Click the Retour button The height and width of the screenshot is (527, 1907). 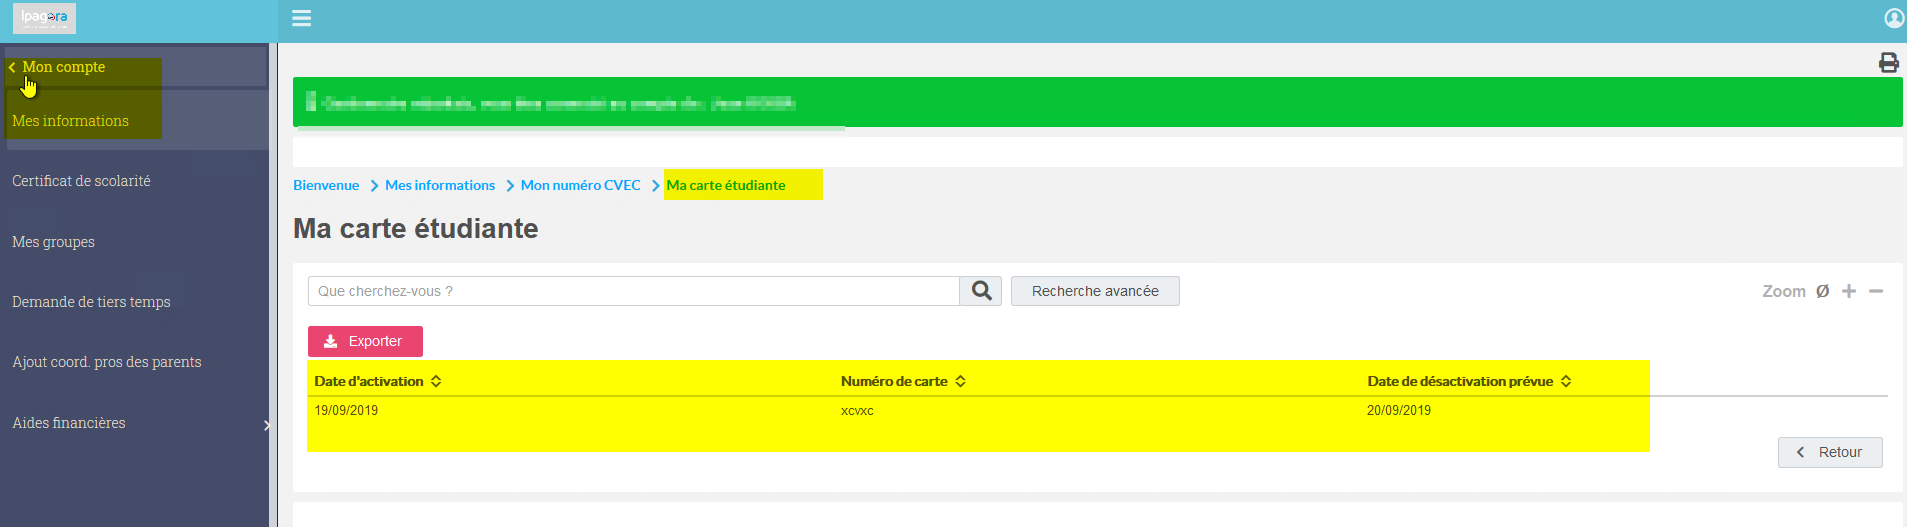(1830, 452)
